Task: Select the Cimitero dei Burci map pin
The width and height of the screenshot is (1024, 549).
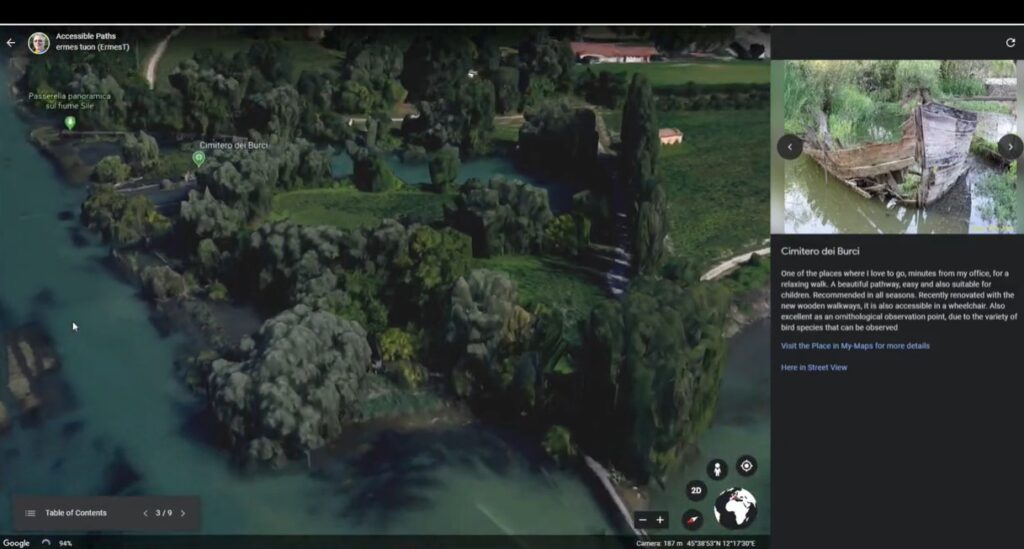Action: 199,158
